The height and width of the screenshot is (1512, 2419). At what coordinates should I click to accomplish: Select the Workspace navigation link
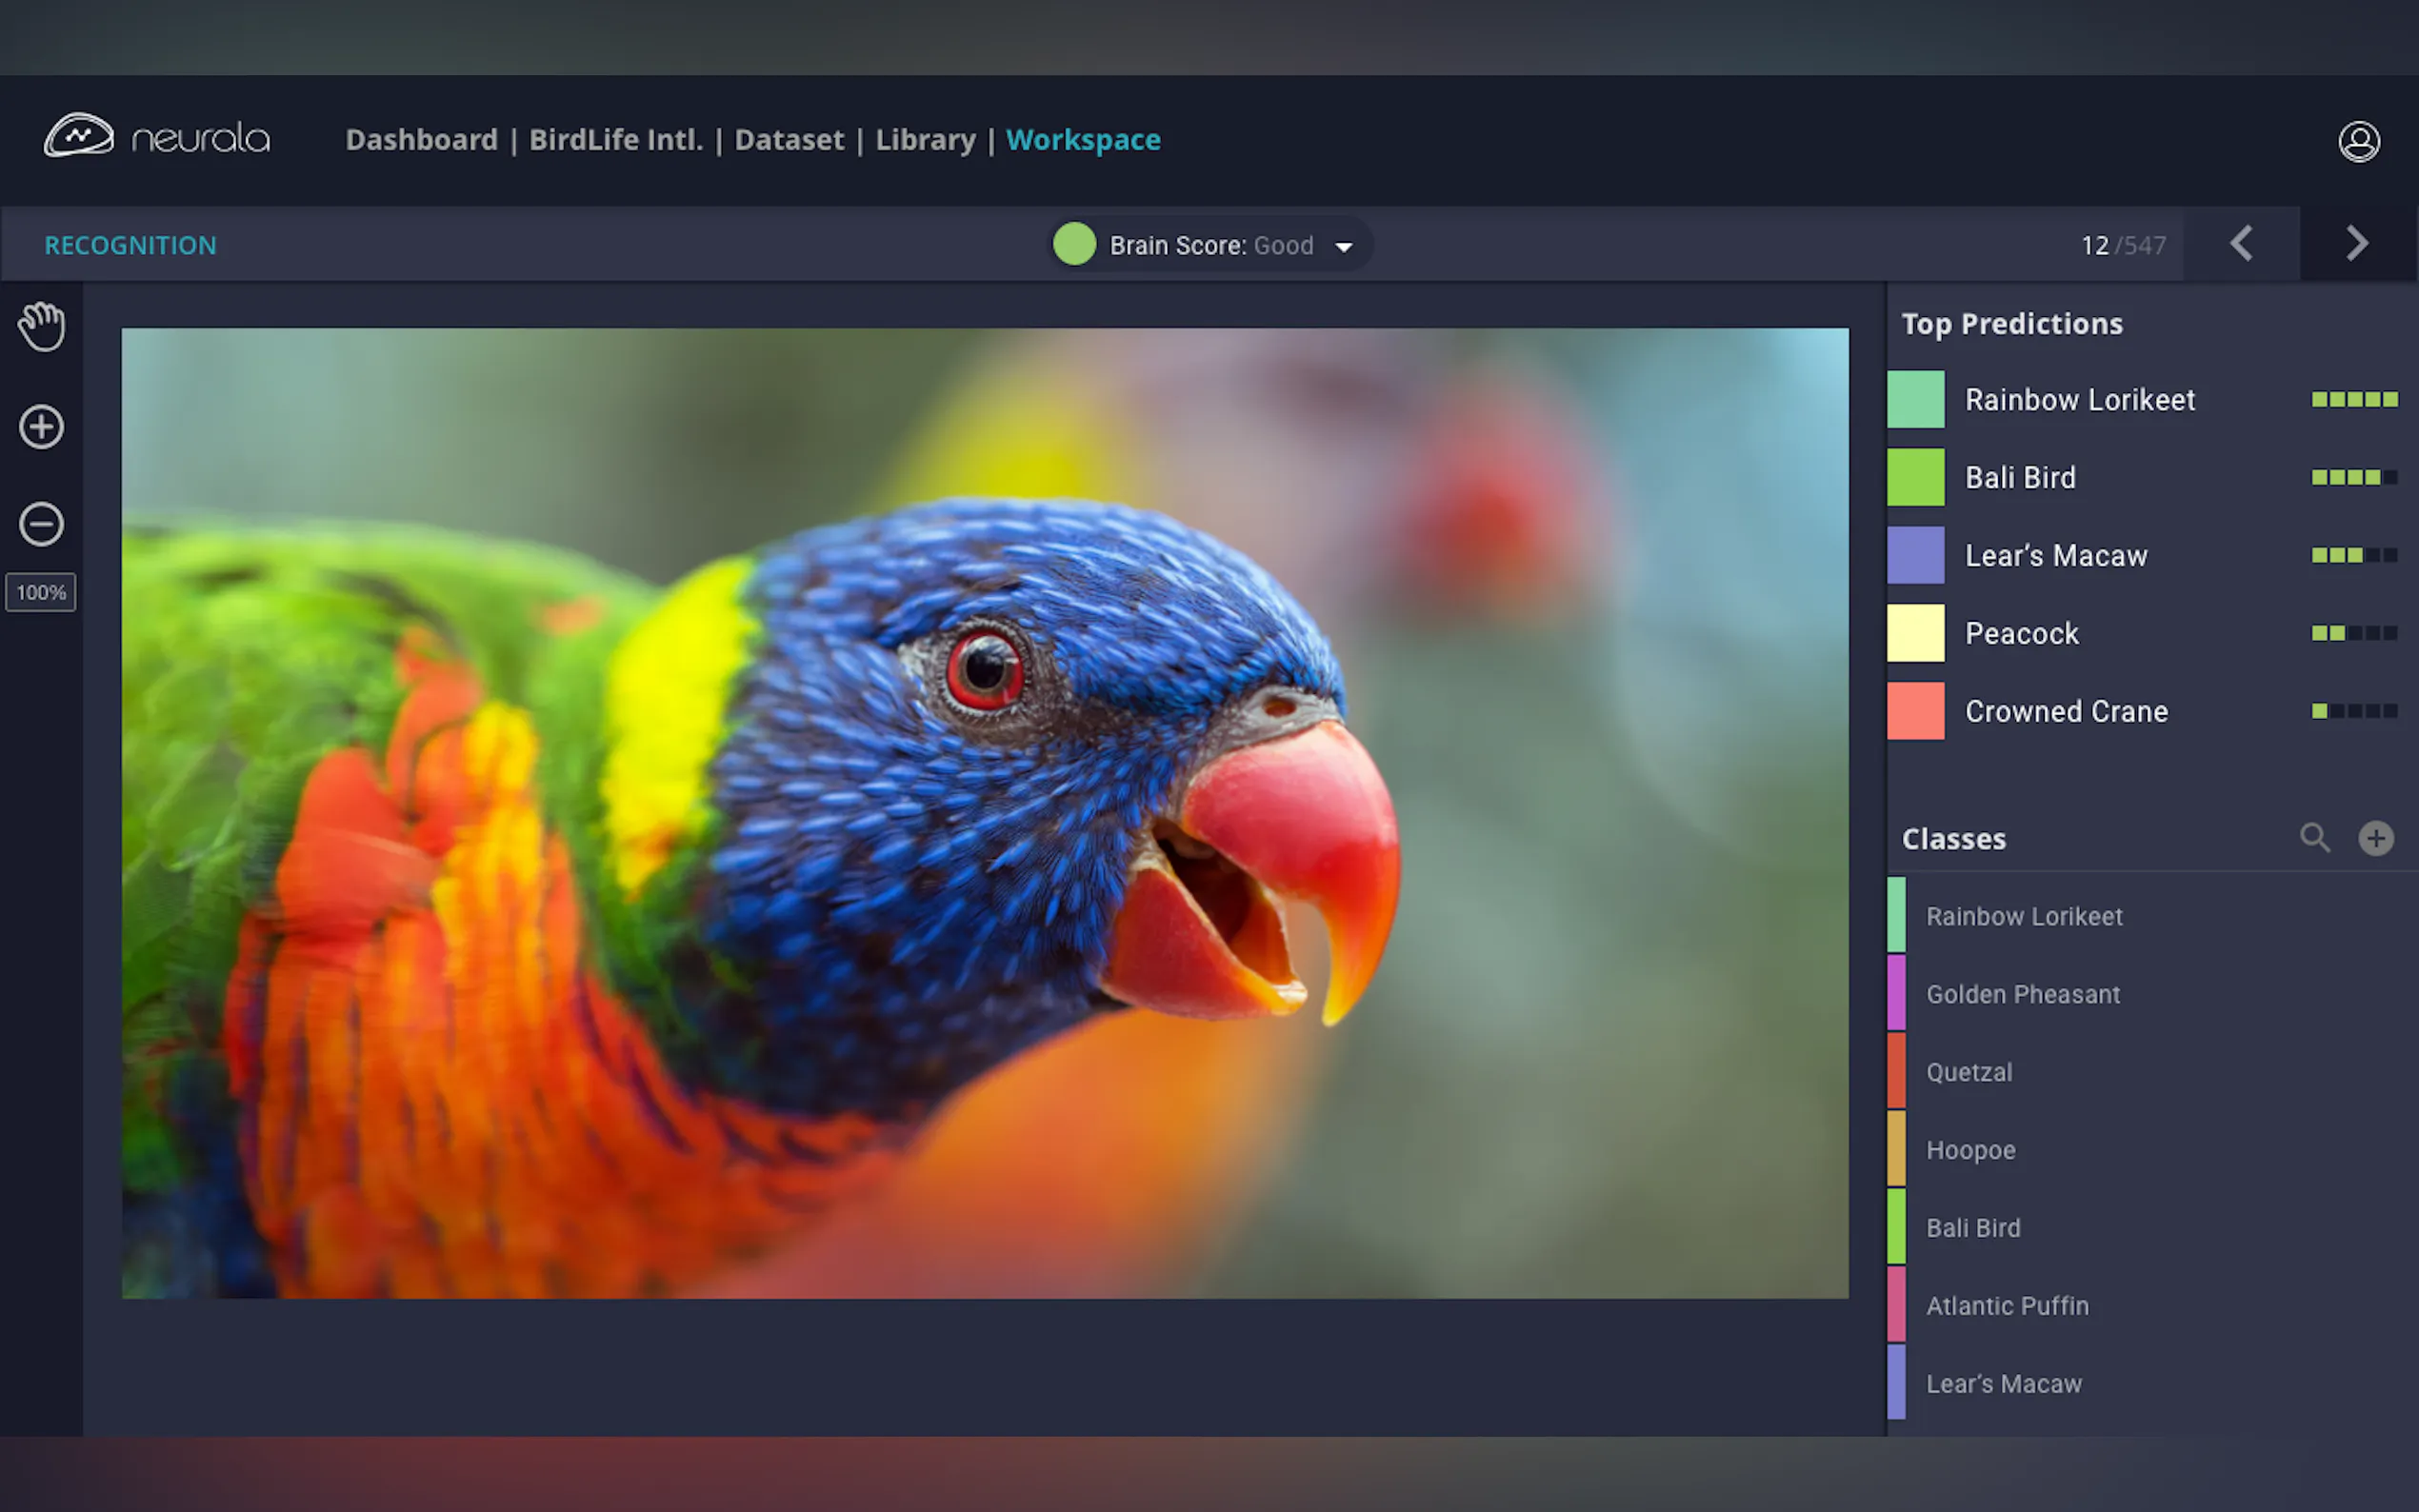pos(1083,140)
